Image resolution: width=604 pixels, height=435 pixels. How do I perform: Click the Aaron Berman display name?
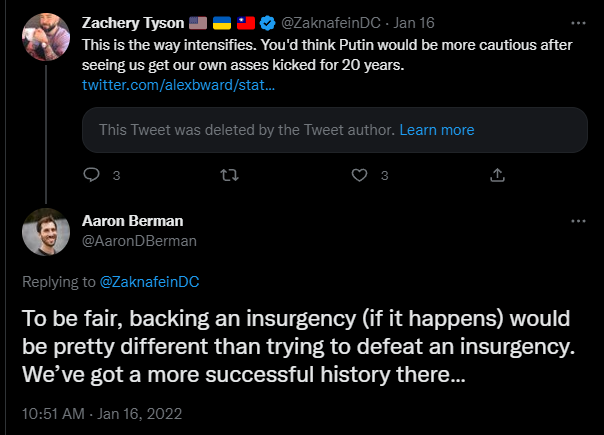point(132,222)
